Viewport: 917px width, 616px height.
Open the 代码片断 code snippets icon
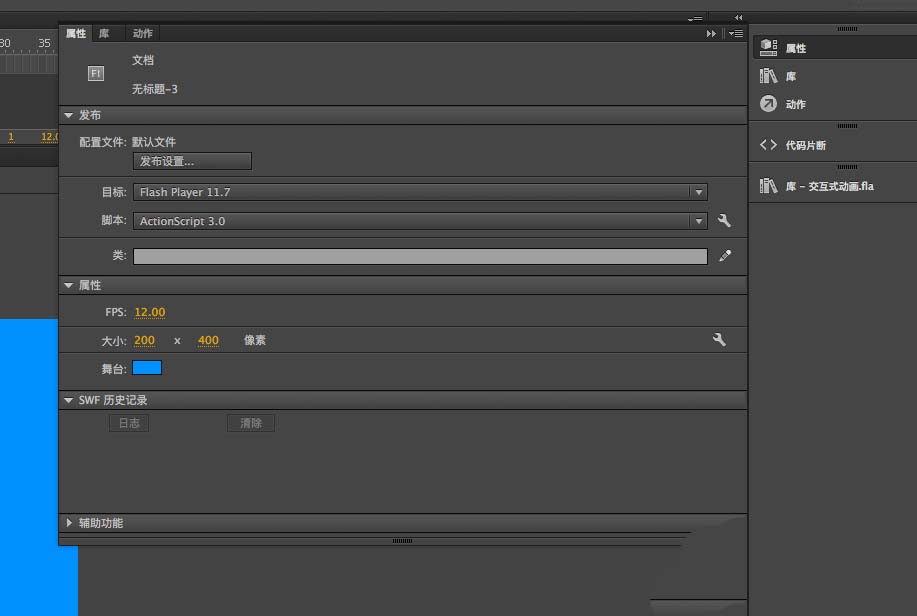click(768, 144)
